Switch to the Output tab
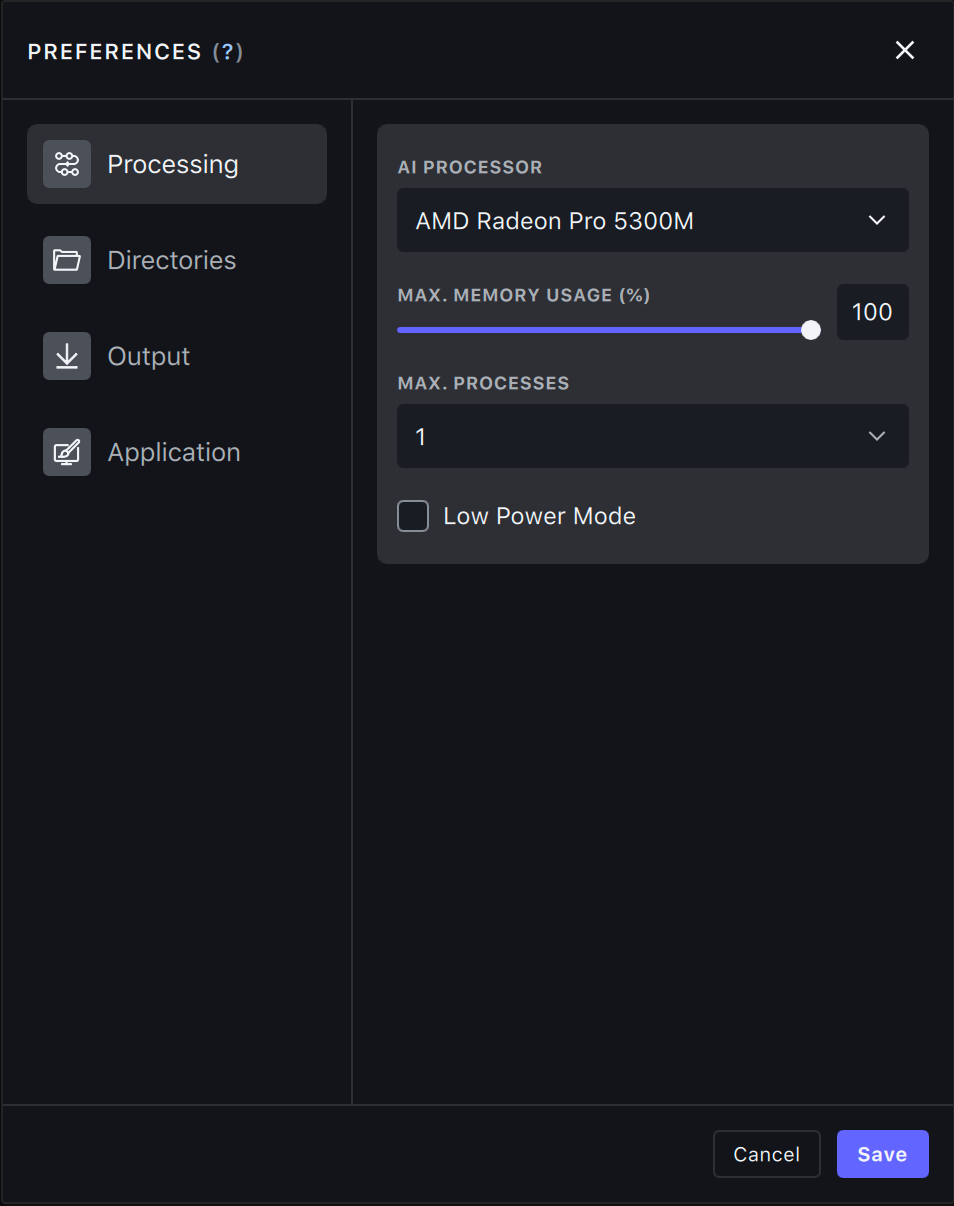Screen dimensions: 954x1206 [x=149, y=356]
